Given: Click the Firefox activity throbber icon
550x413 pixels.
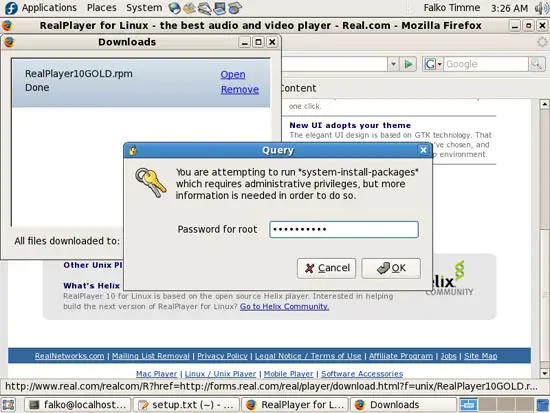Looking at the screenshot, I should 542,42.
